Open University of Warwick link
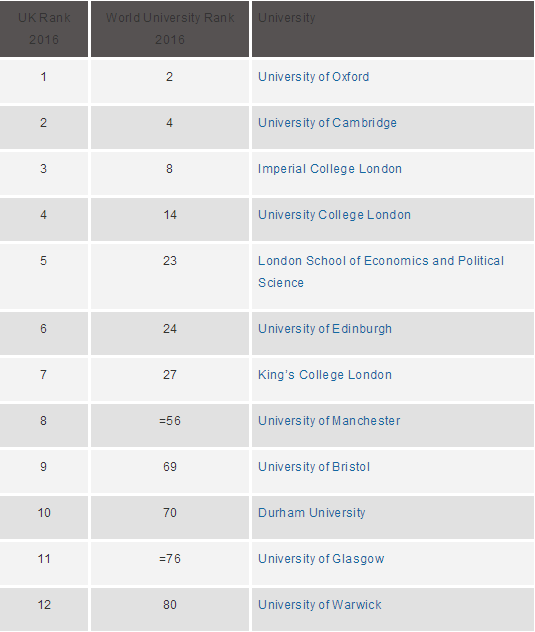Screen dimensions: 535x632 pos(320,605)
